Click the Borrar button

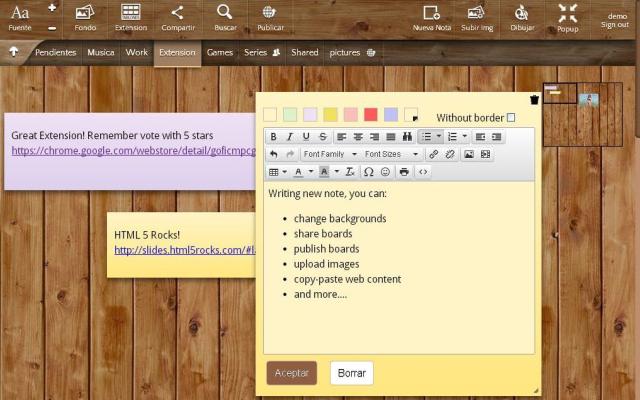pyautogui.click(x=351, y=373)
